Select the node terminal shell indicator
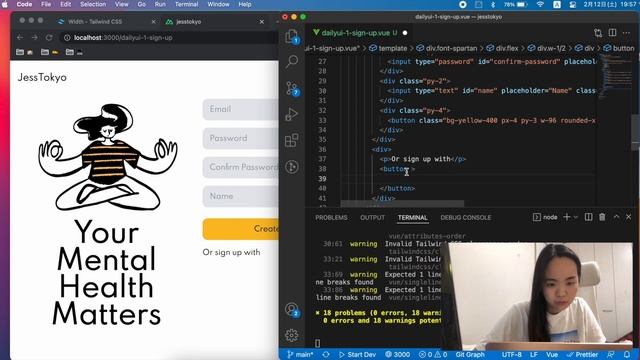Image resolution: width=640 pixels, height=360 pixels. (x=545, y=217)
